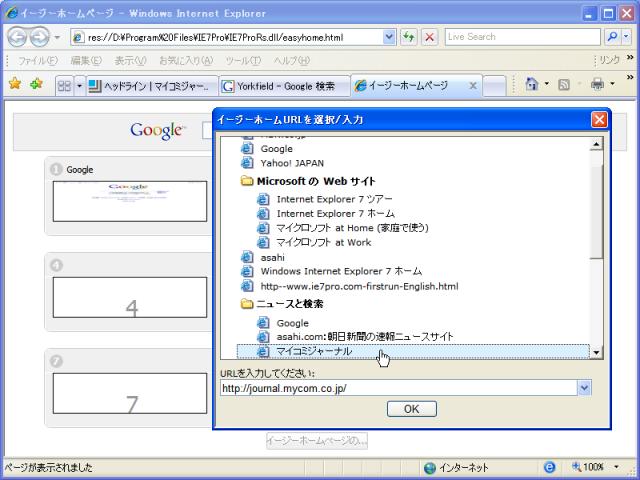640x480 pixels.
Task: Switch to the ヘッドライン マイコミジャーナル tab
Action: pos(152,86)
